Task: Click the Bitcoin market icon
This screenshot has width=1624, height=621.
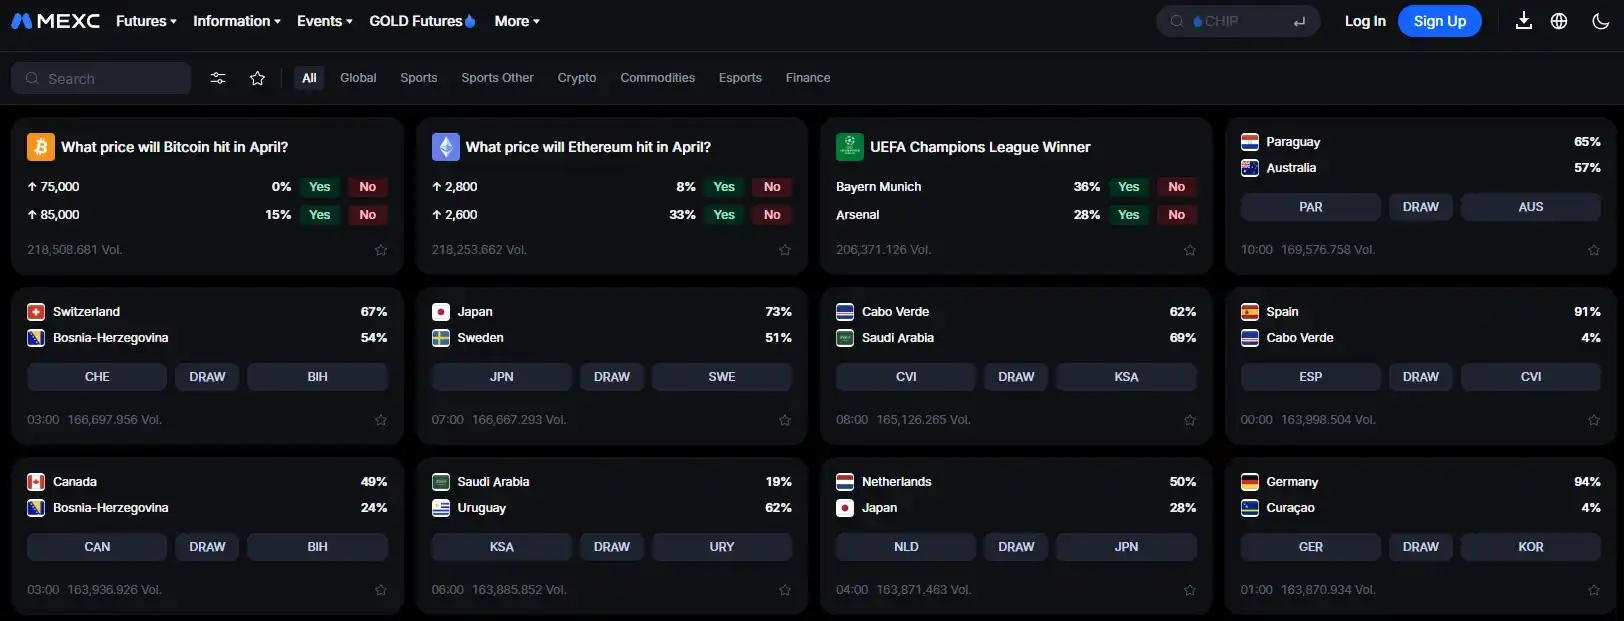Action: coord(41,147)
